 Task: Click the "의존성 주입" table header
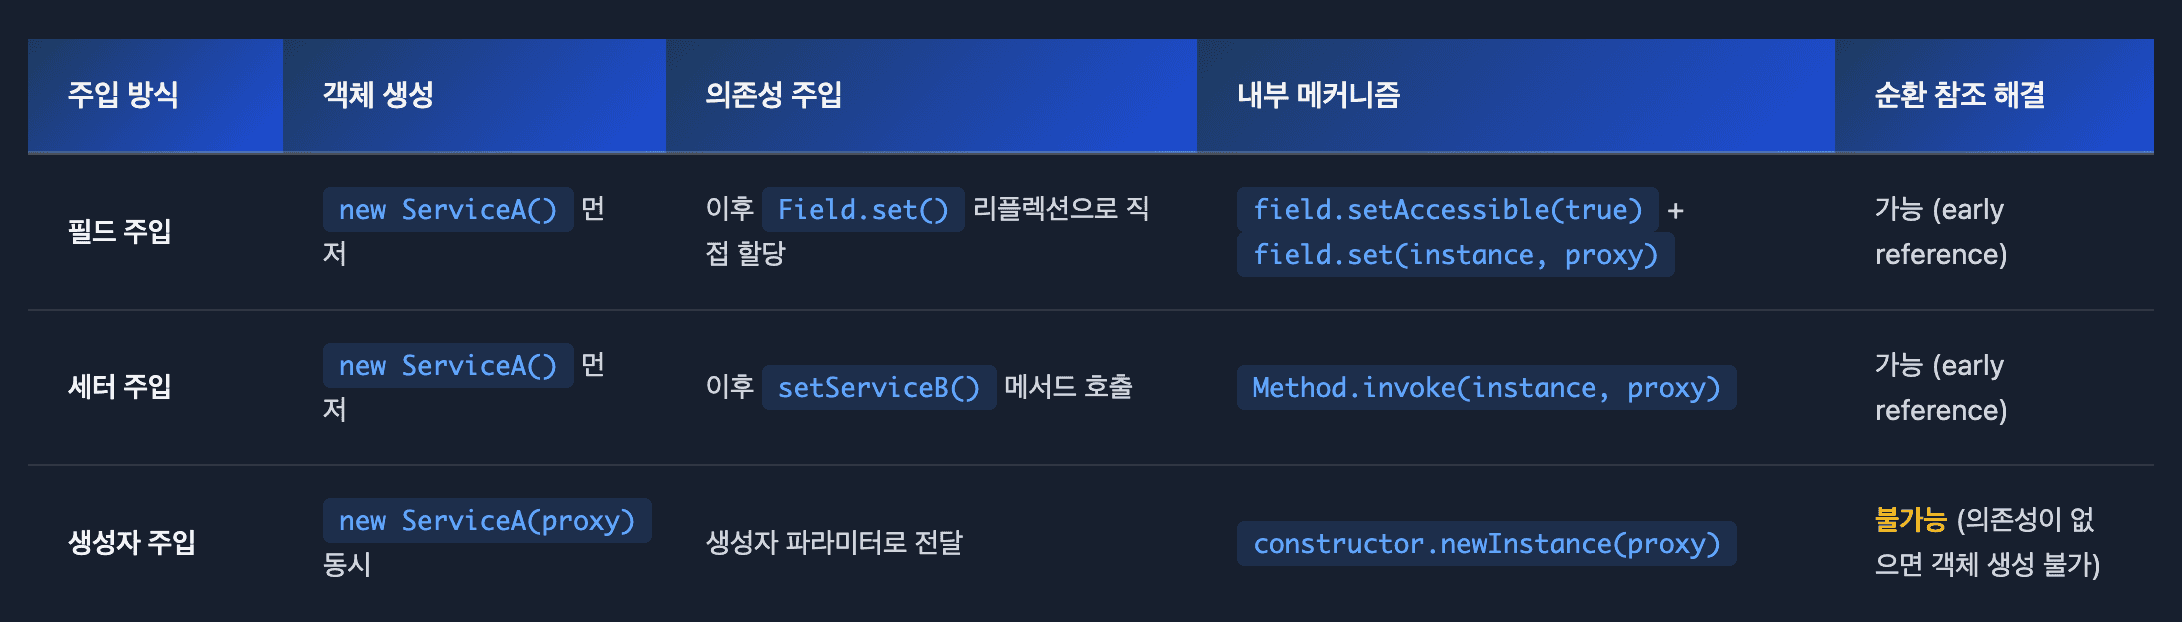(x=773, y=95)
